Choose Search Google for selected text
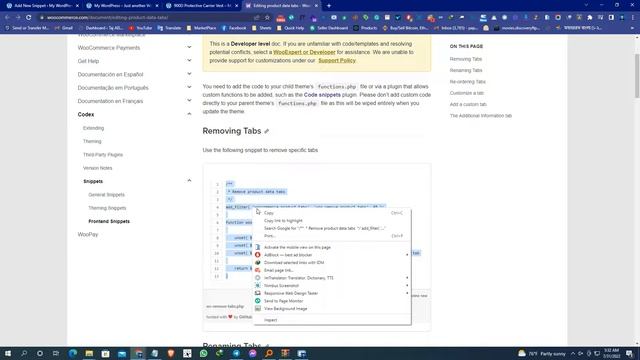Viewport: 640px width, 360px height. 332,228
